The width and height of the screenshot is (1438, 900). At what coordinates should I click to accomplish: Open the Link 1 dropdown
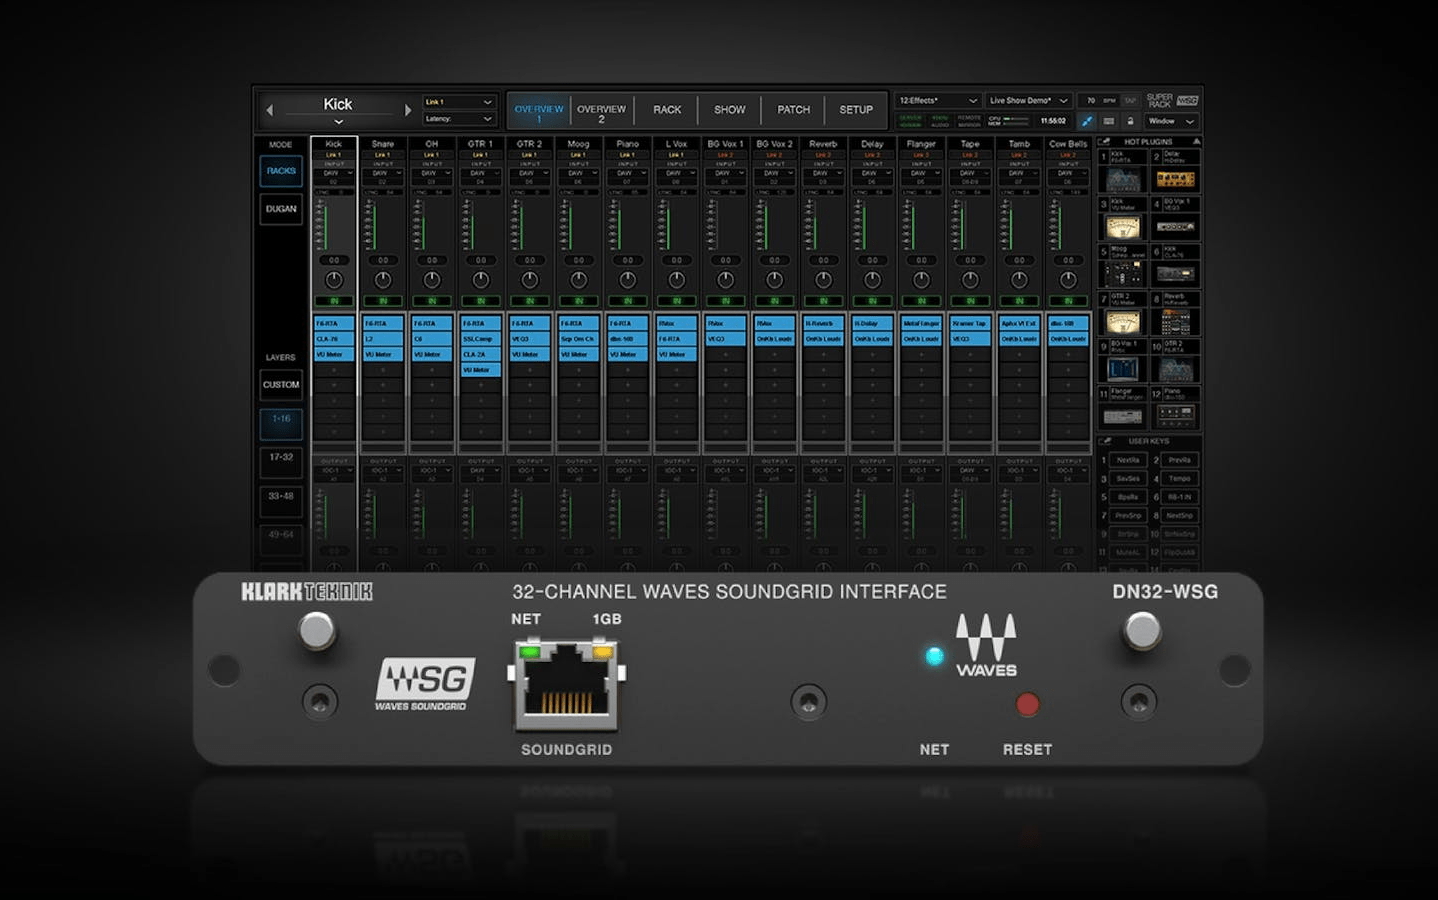coord(458,102)
